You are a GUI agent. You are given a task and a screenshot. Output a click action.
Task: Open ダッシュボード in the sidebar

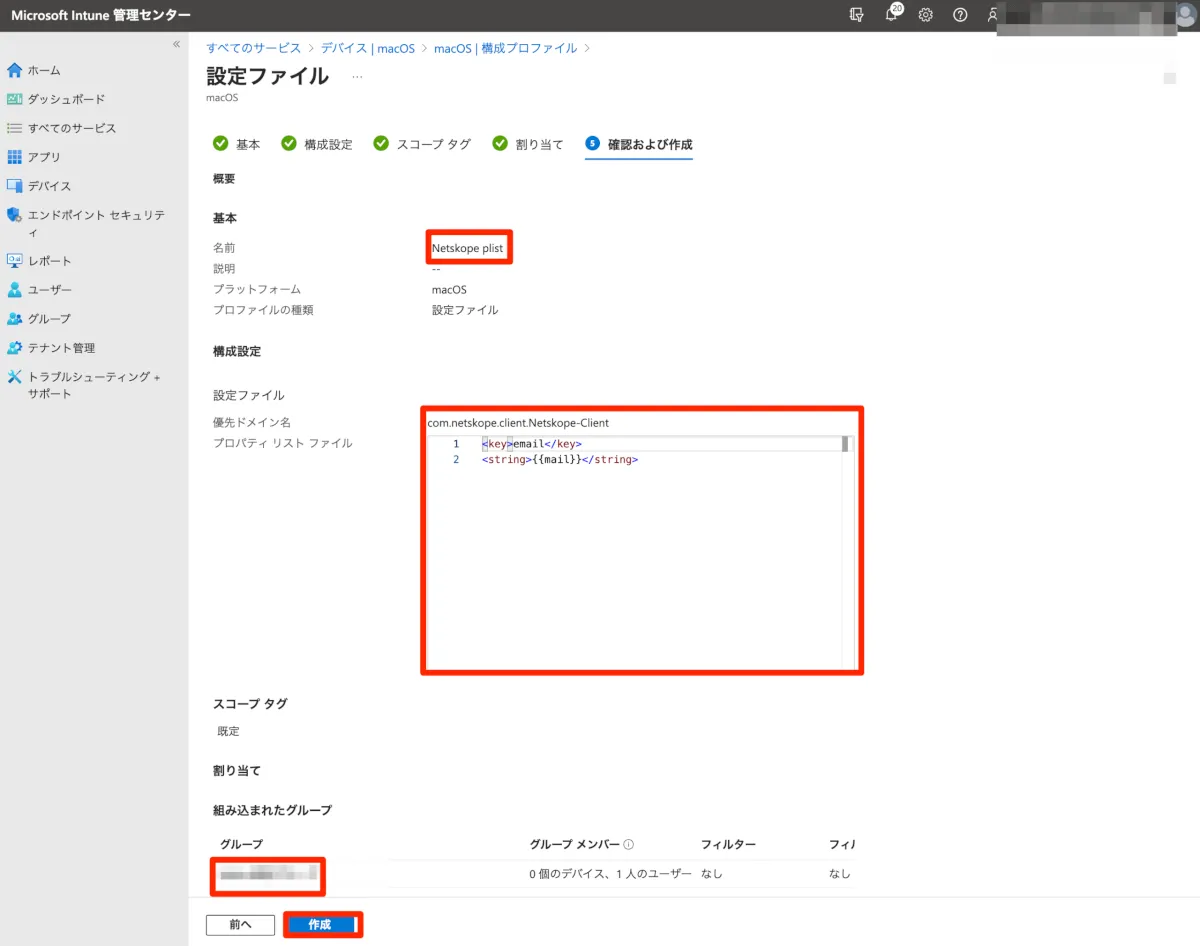pos(65,99)
